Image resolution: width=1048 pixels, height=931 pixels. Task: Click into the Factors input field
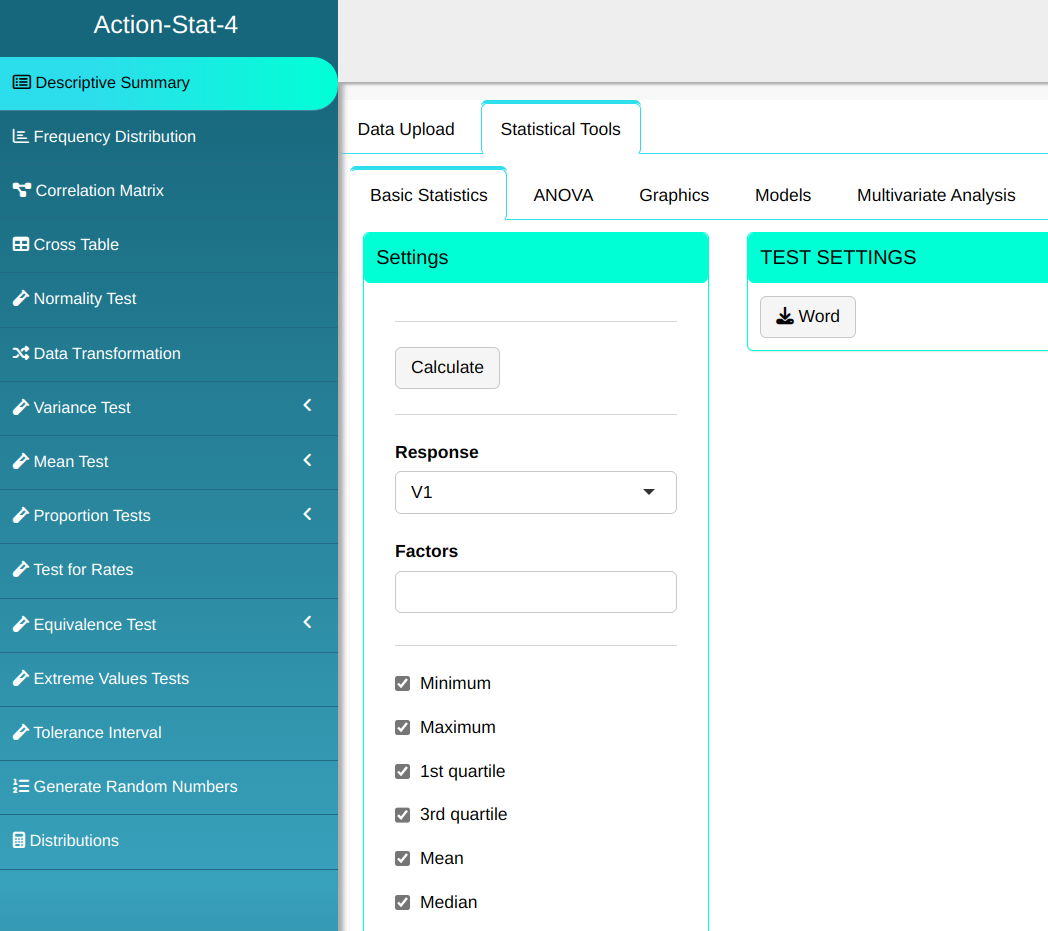click(535, 592)
